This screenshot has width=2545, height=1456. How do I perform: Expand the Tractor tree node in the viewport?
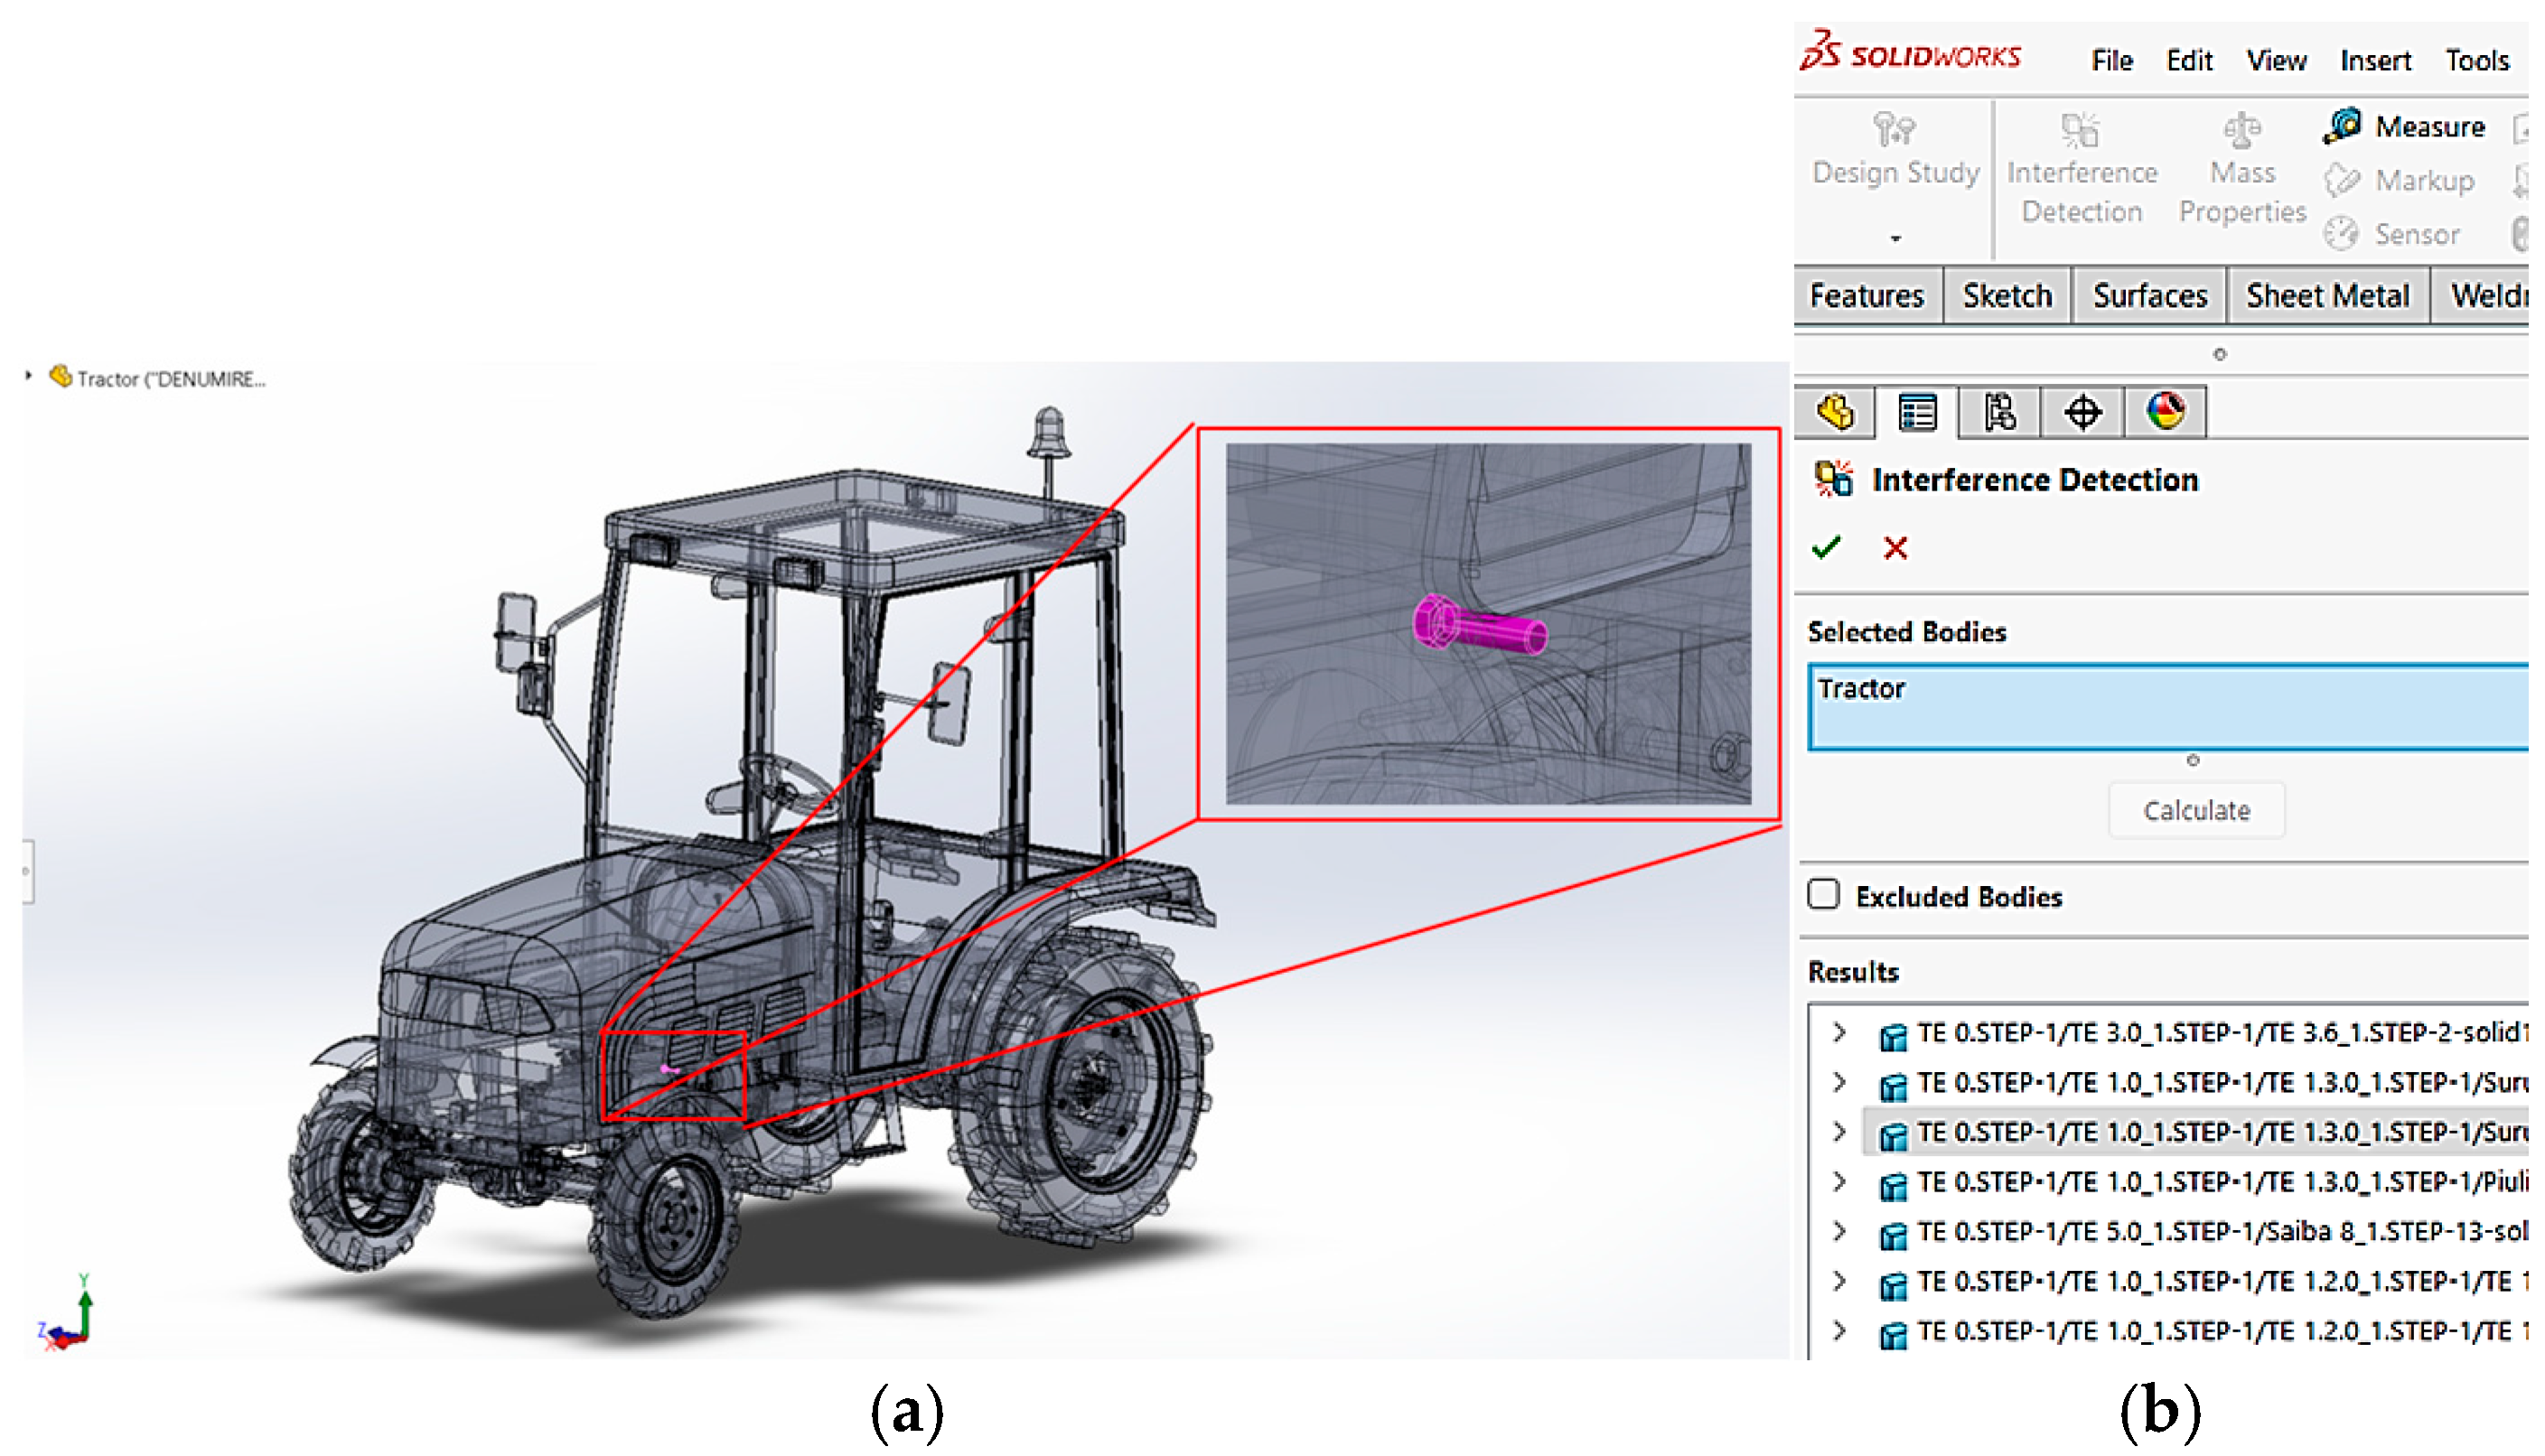pos(28,377)
